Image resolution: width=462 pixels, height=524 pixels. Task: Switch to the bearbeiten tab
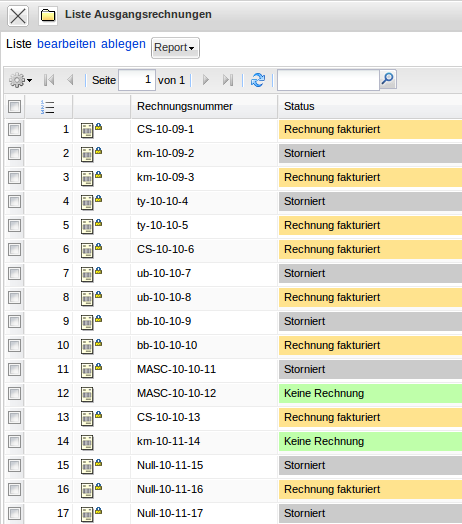(66, 44)
